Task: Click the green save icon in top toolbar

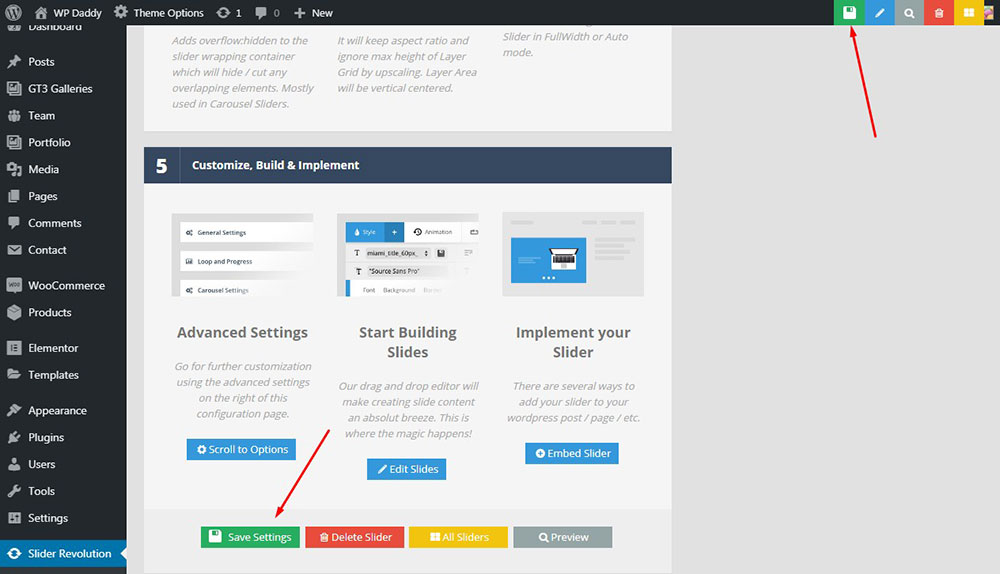Action: [x=849, y=13]
